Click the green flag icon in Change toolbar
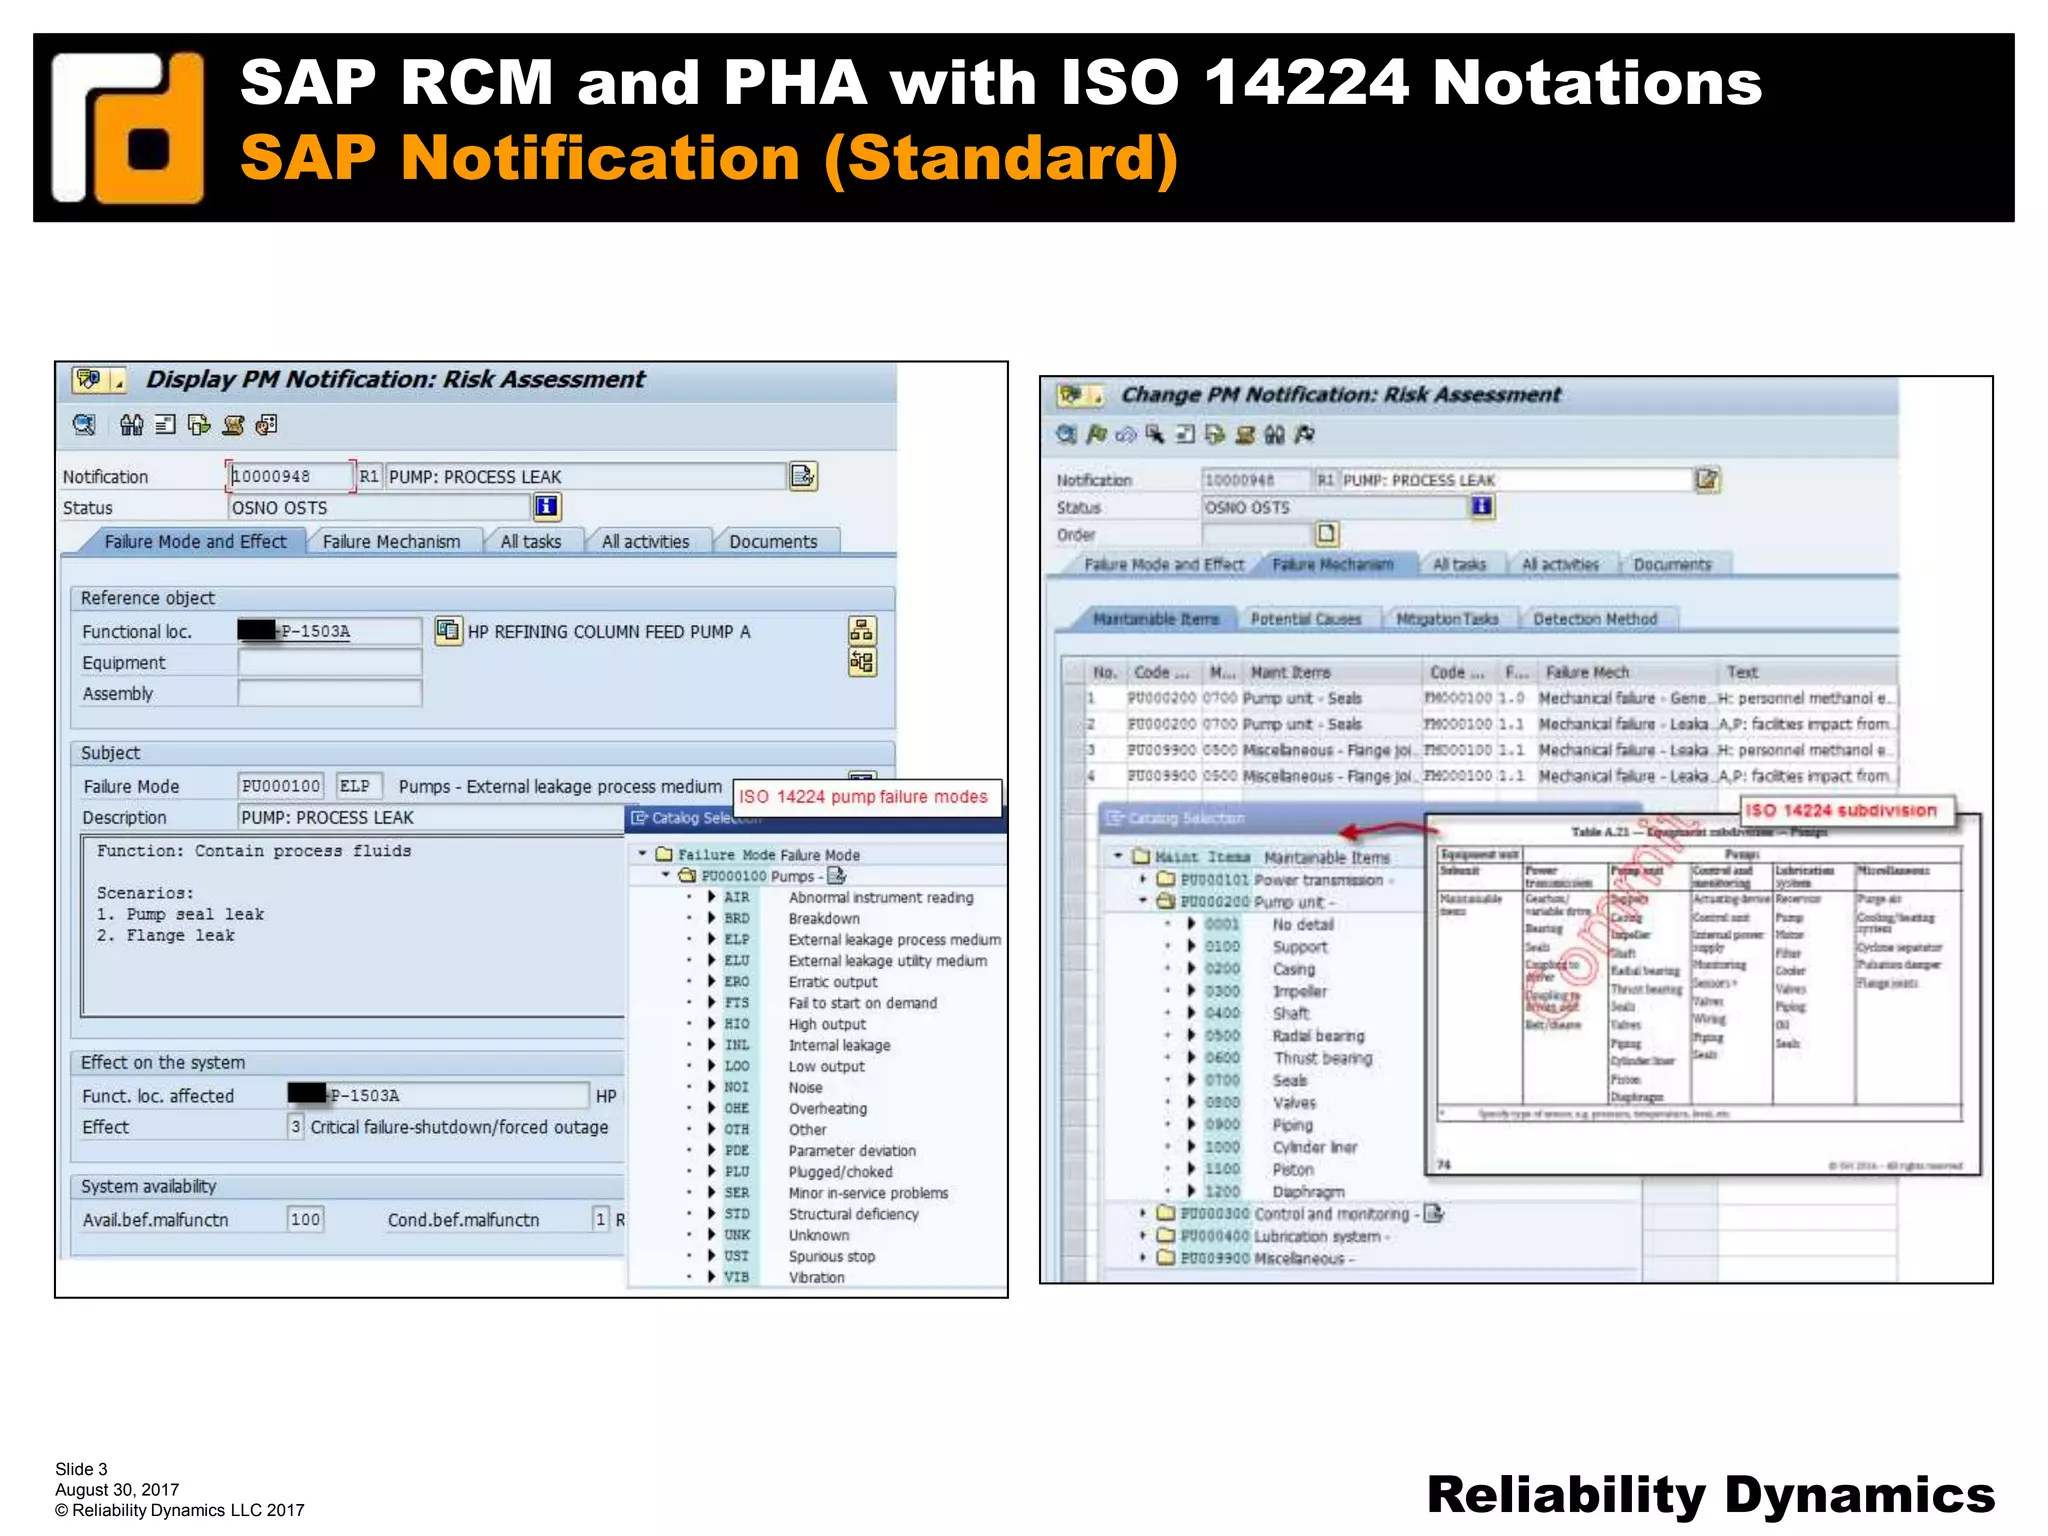This screenshot has height=1536, width=2048. click(x=1097, y=435)
